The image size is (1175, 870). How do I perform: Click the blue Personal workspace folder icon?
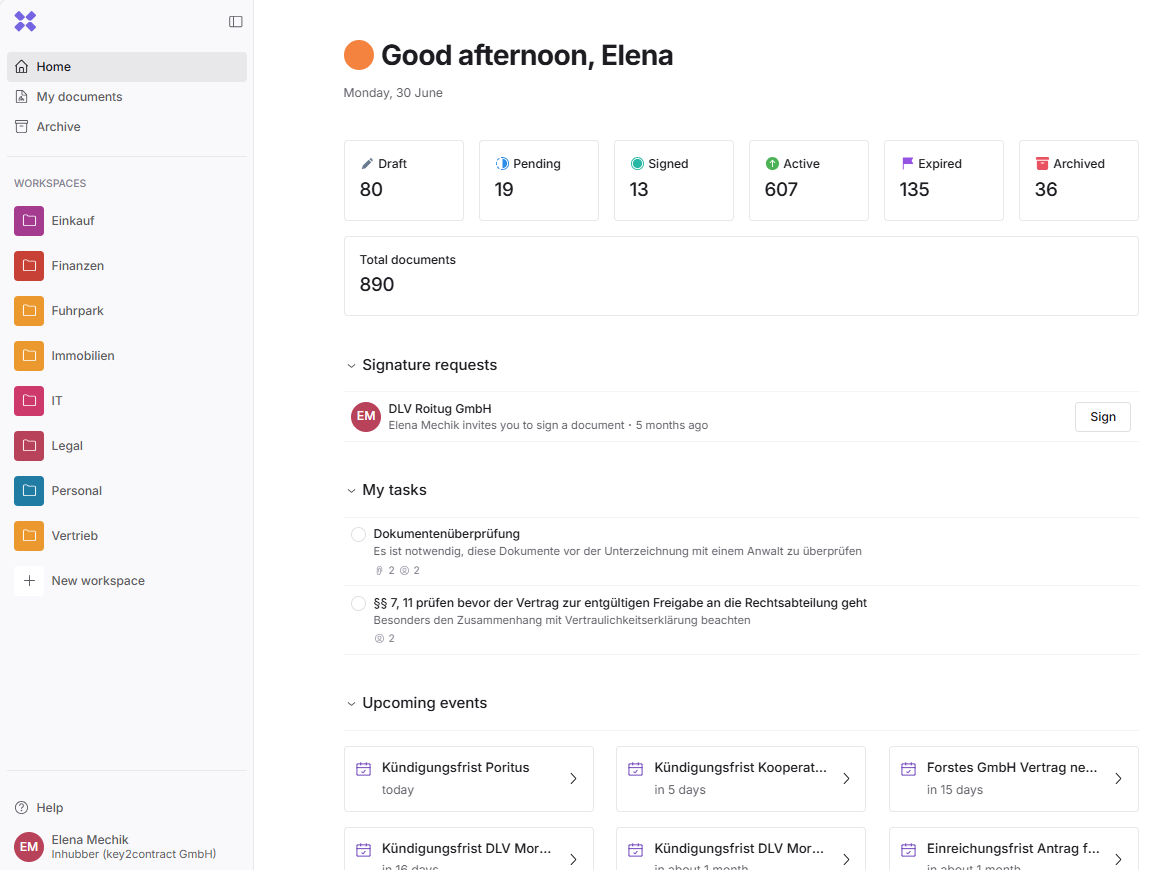coord(29,491)
